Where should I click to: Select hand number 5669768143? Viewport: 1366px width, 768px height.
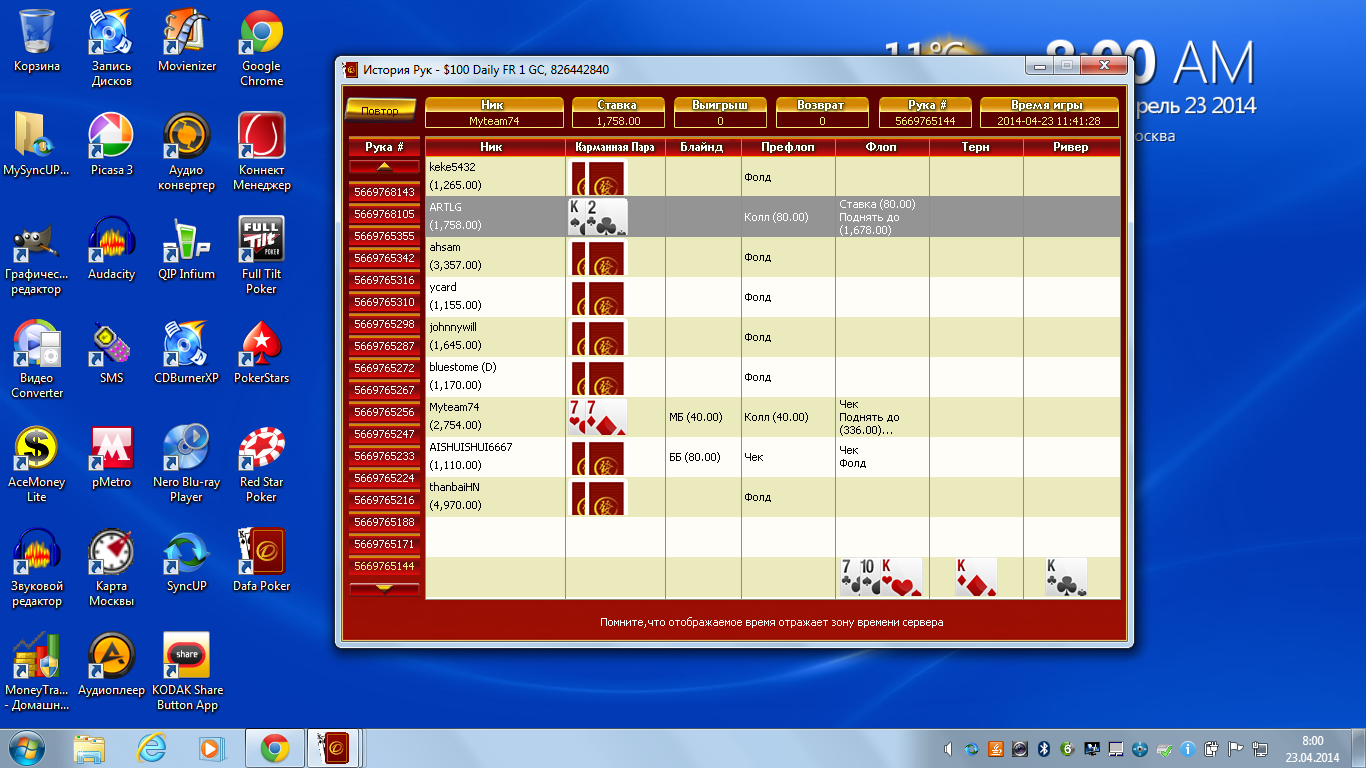click(384, 192)
